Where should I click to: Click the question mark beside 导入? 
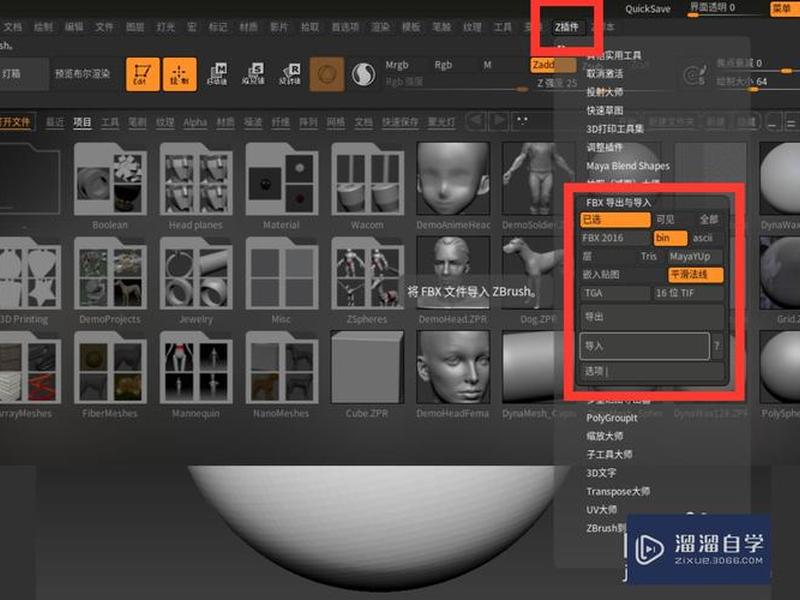click(717, 346)
